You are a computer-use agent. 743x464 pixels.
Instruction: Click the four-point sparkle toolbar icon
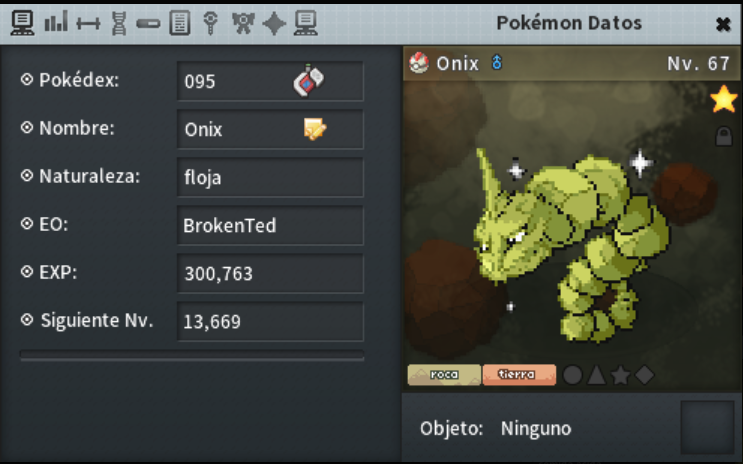point(274,23)
